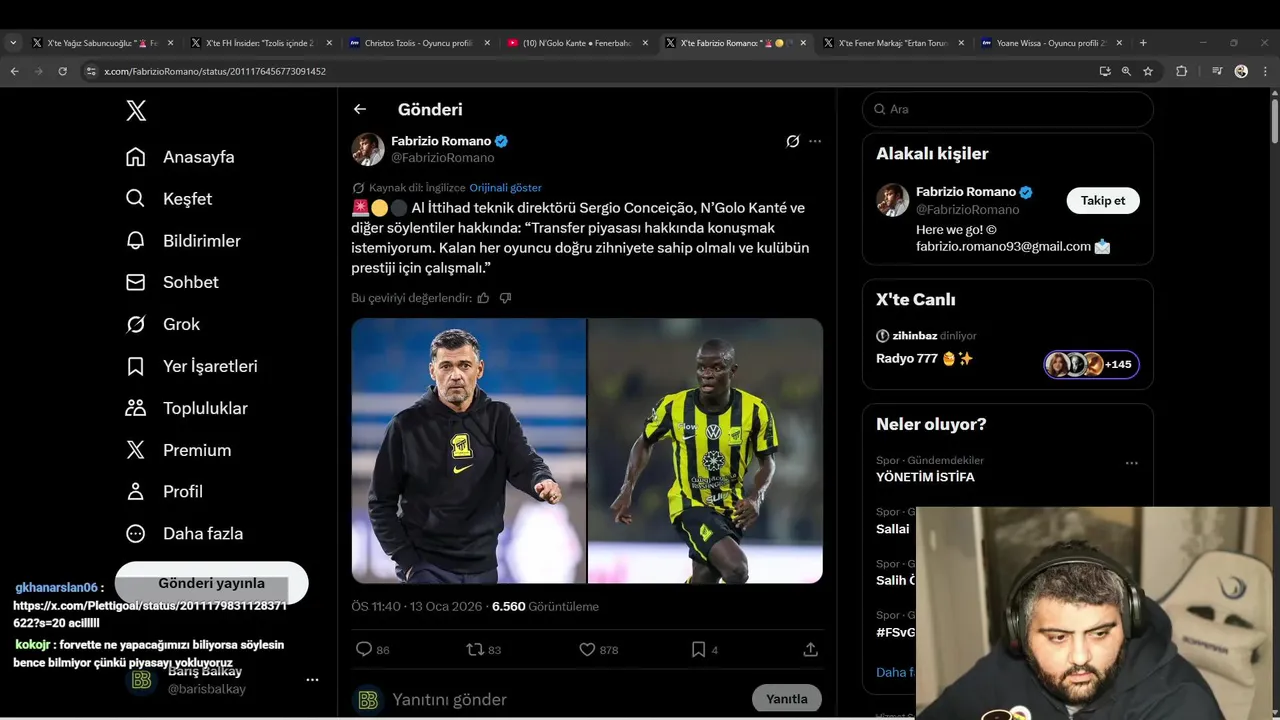Go back with Gönderi arrow

pyautogui.click(x=360, y=109)
